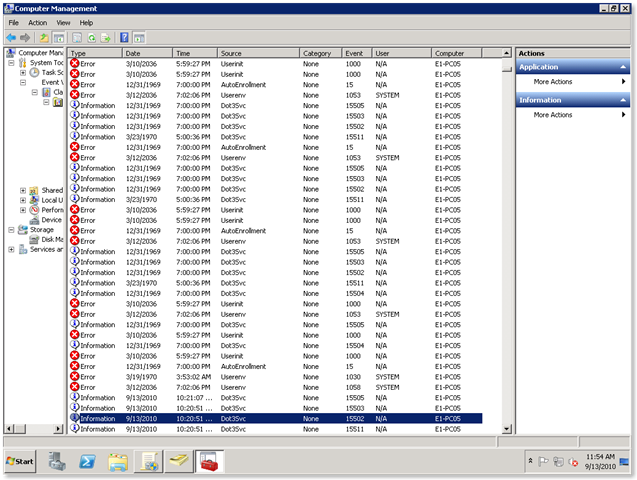Screen dimensions: 637x480
Task: Expand the Task Scheduler tree node
Action: pyautogui.click(x=22, y=73)
